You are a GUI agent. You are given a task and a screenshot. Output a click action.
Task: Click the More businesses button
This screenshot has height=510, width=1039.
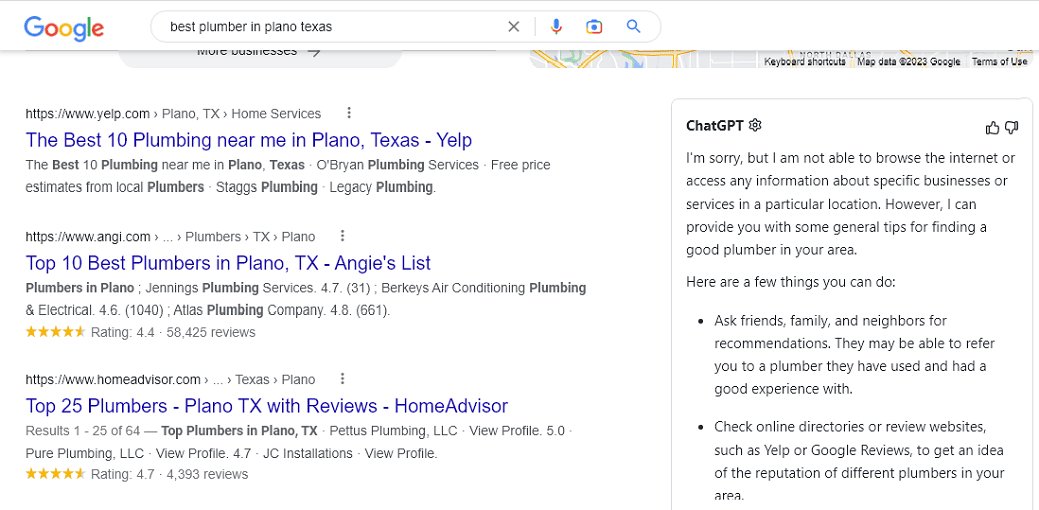coord(259,54)
